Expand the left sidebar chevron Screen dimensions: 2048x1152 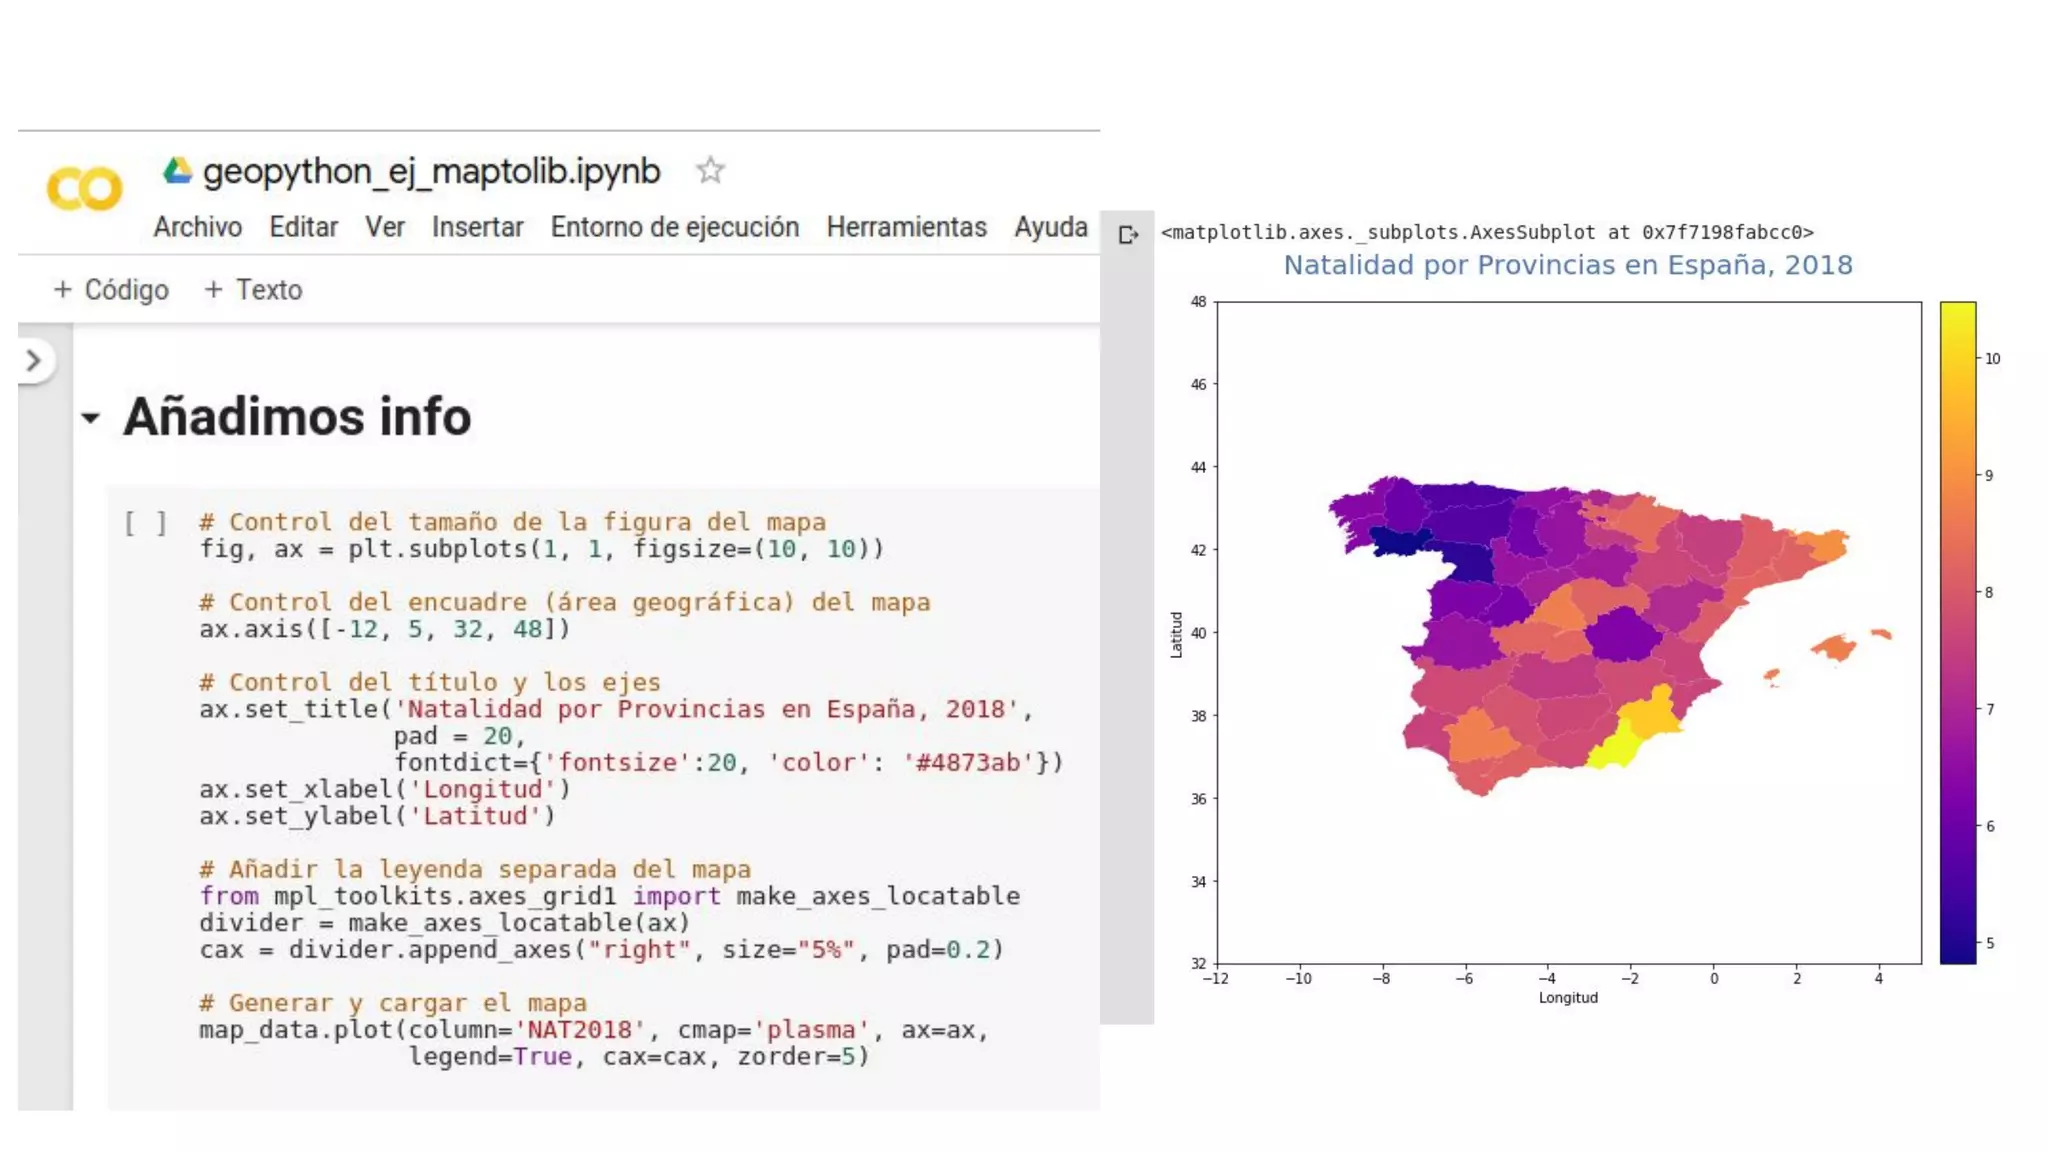pyautogui.click(x=34, y=361)
